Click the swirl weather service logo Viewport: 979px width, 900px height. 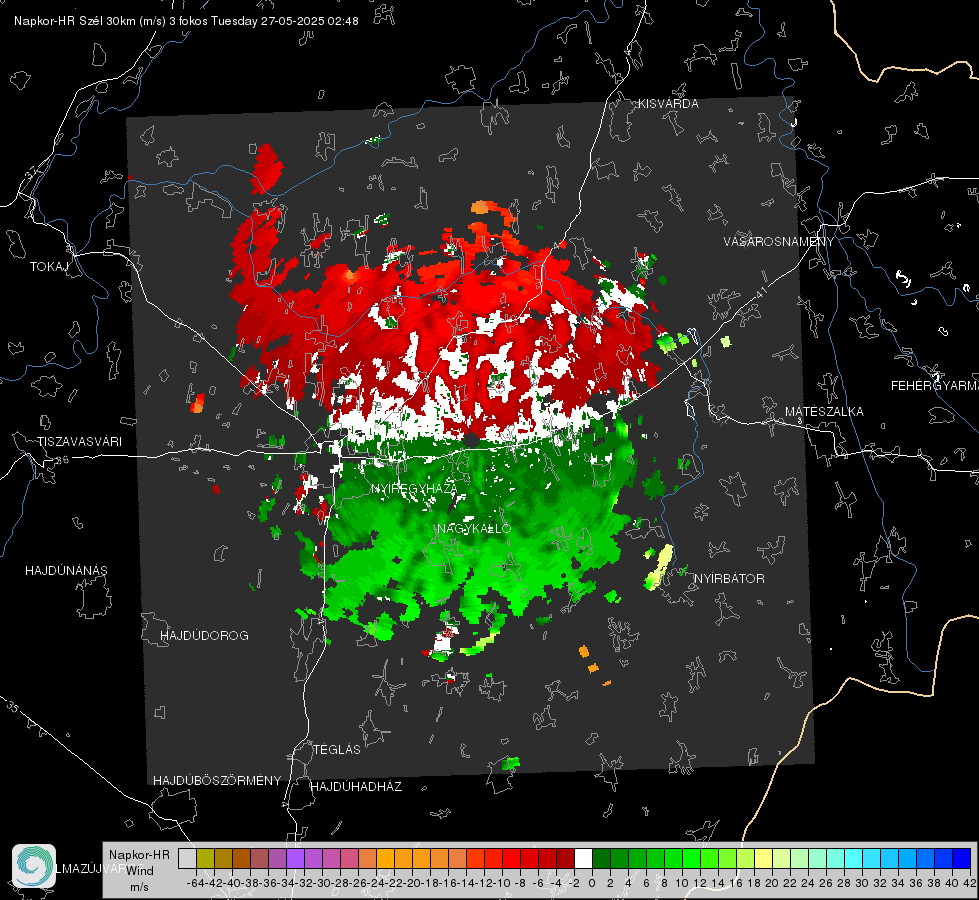[34, 866]
